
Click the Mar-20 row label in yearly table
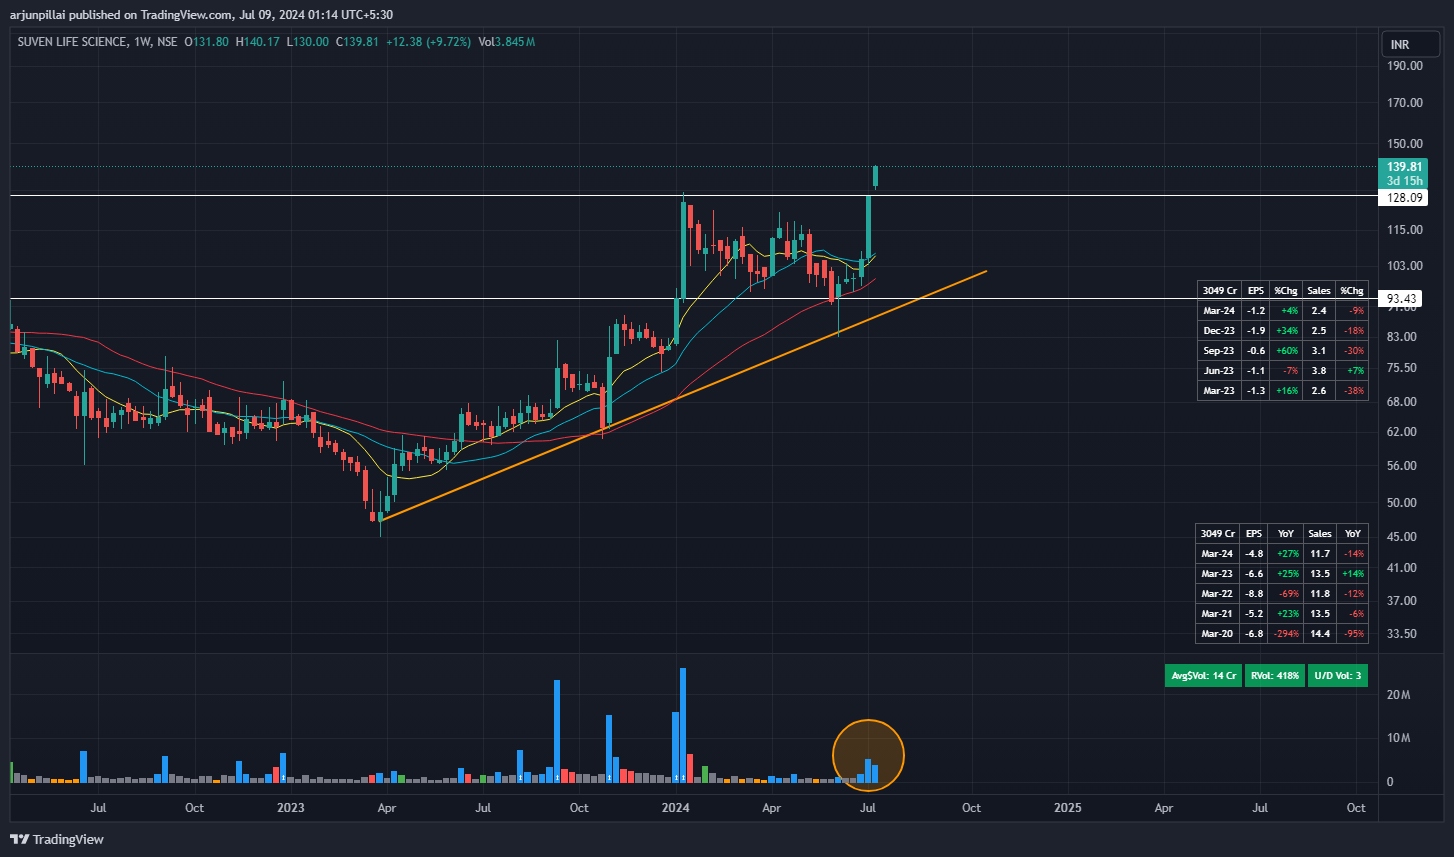(1217, 633)
